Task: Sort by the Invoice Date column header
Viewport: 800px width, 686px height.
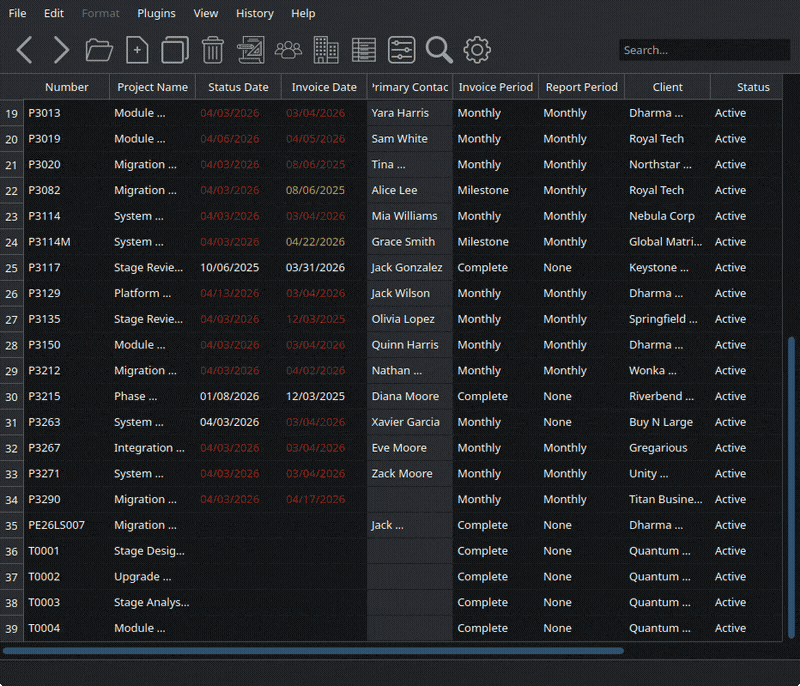Action: pos(324,87)
